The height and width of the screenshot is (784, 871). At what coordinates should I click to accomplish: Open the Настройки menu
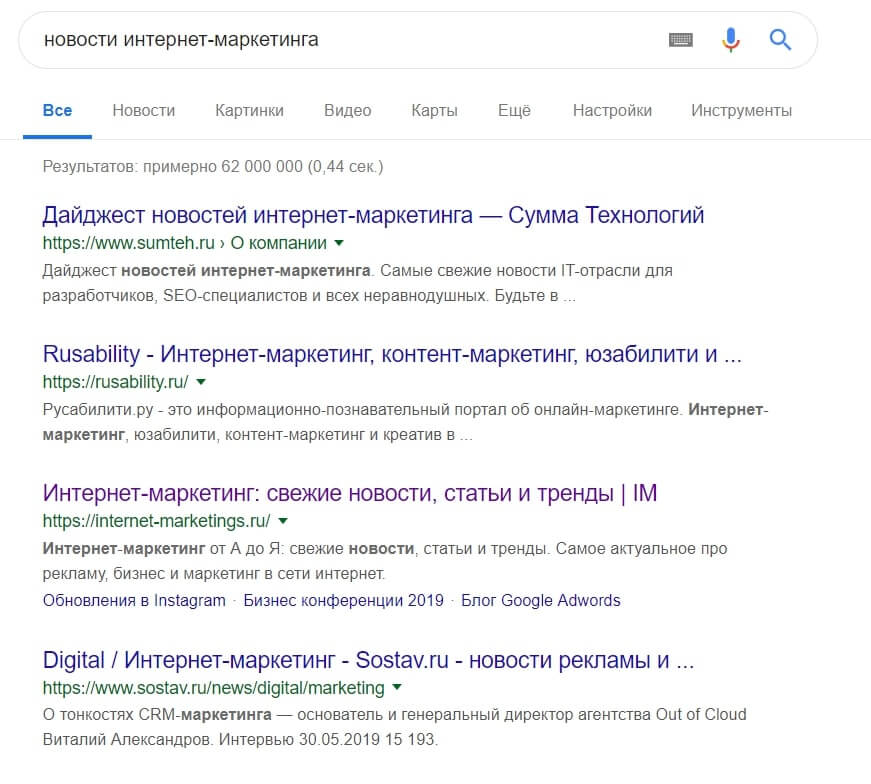pyautogui.click(x=611, y=112)
